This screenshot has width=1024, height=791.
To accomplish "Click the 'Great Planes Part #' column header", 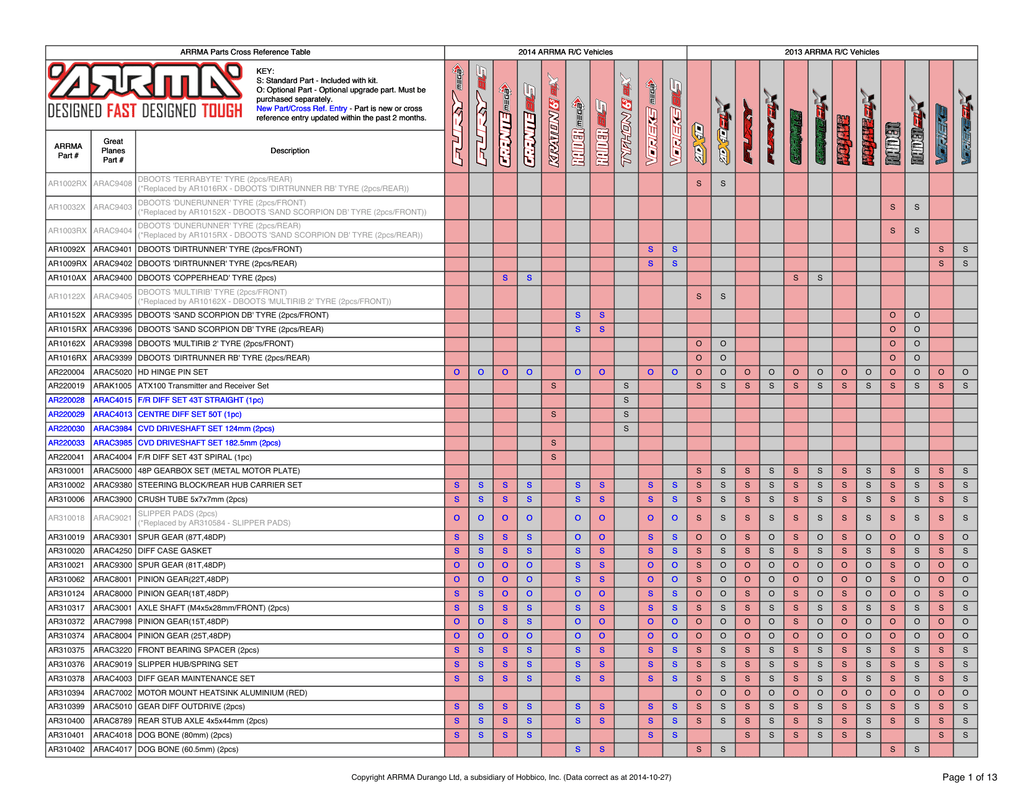I will point(113,151).
